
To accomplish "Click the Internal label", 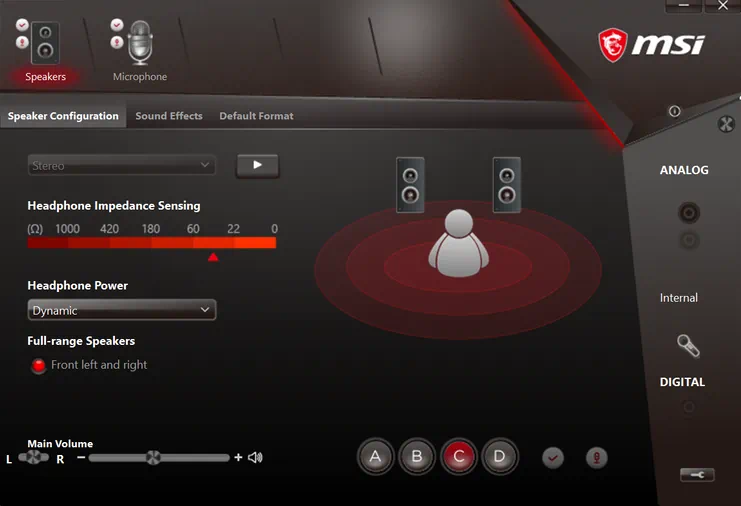I will [679, 298].
